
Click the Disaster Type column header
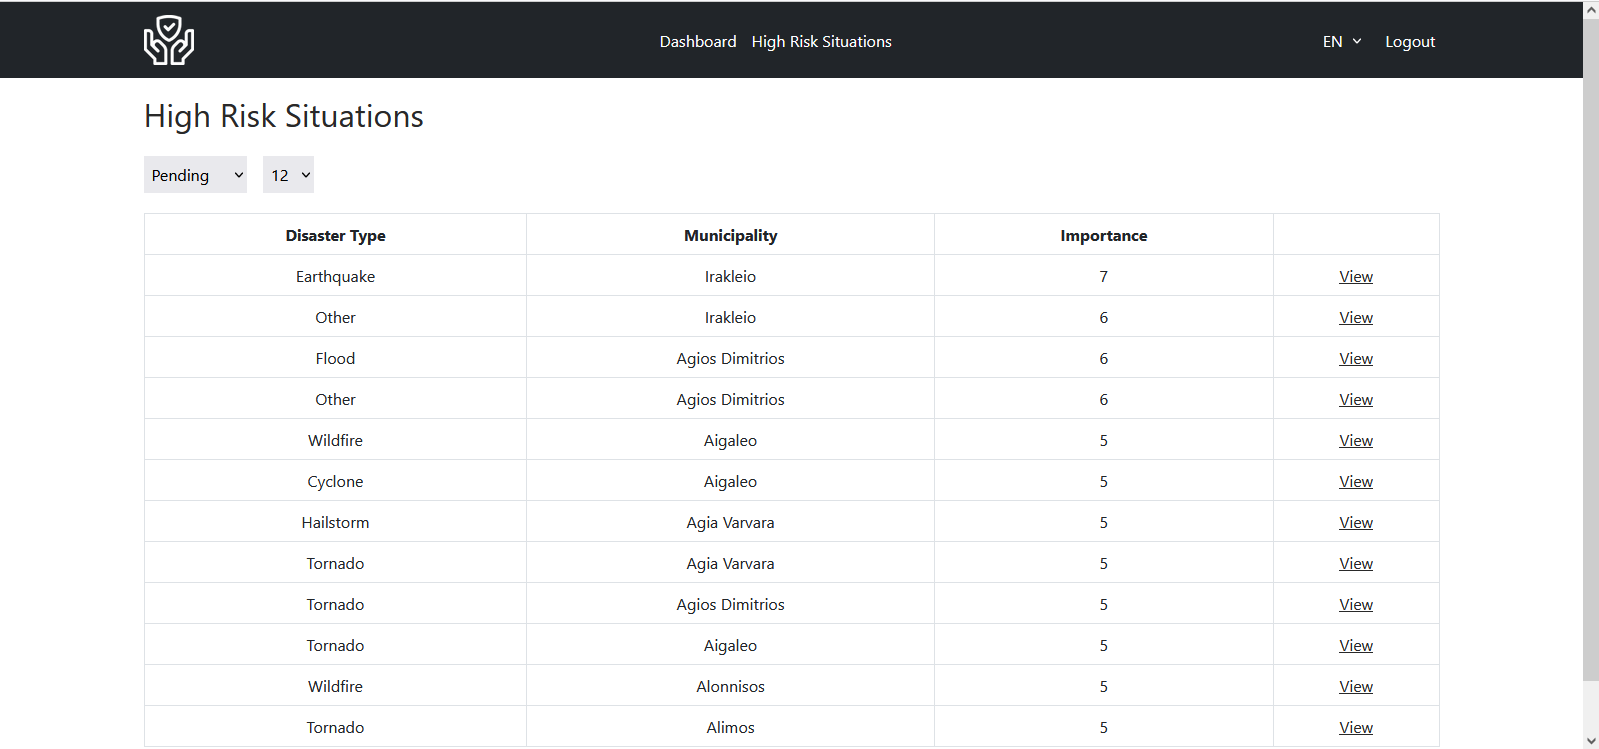point(335,236)
